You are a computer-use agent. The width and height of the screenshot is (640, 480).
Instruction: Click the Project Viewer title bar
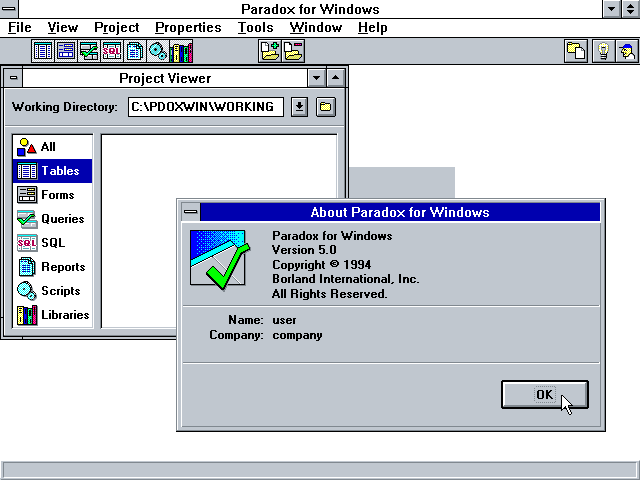[165, 78]
